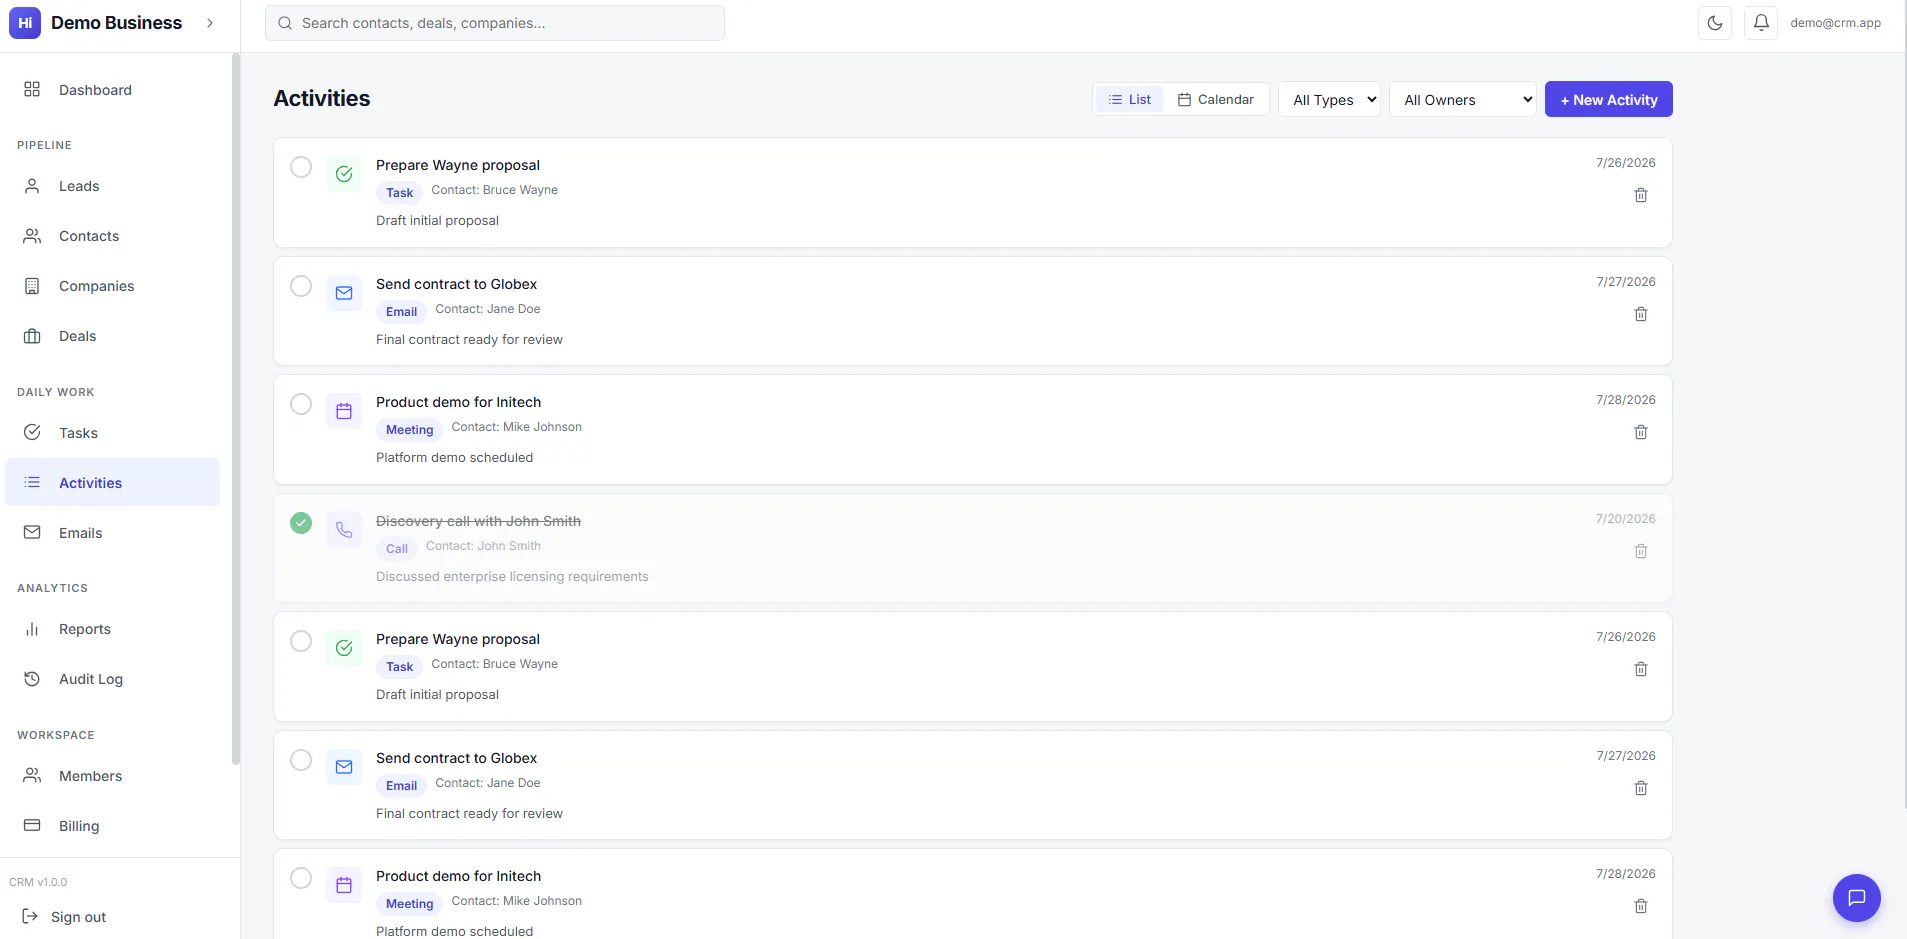Open the demo@crm.app account menu
The image size is (1907, 939).
(x=1835, y=23)
